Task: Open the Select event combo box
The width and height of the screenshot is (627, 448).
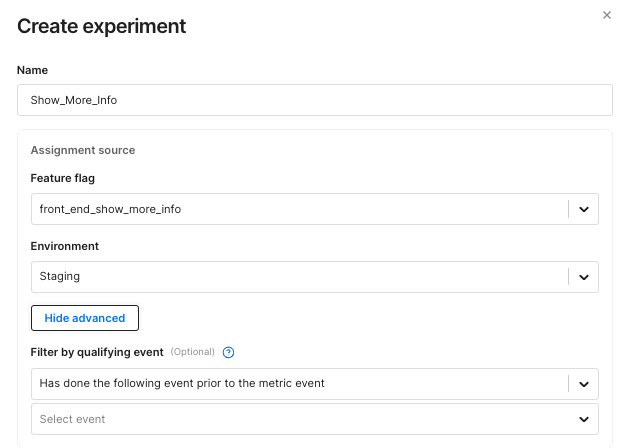Action: [x=300, y=419]
